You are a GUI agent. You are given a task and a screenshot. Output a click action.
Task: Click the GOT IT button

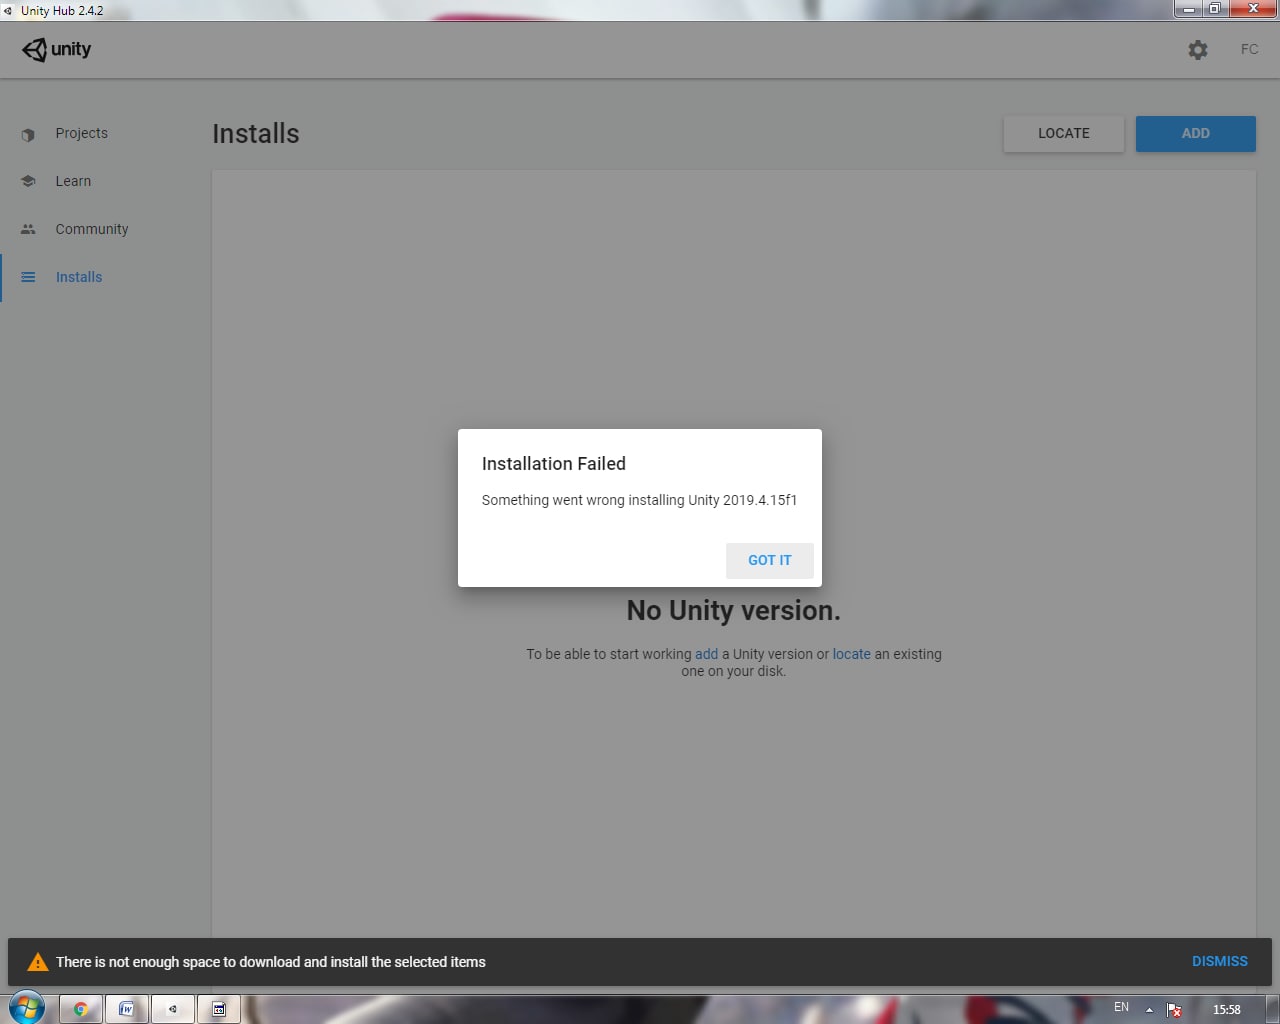pyautogui.click(x=769, y=560)
